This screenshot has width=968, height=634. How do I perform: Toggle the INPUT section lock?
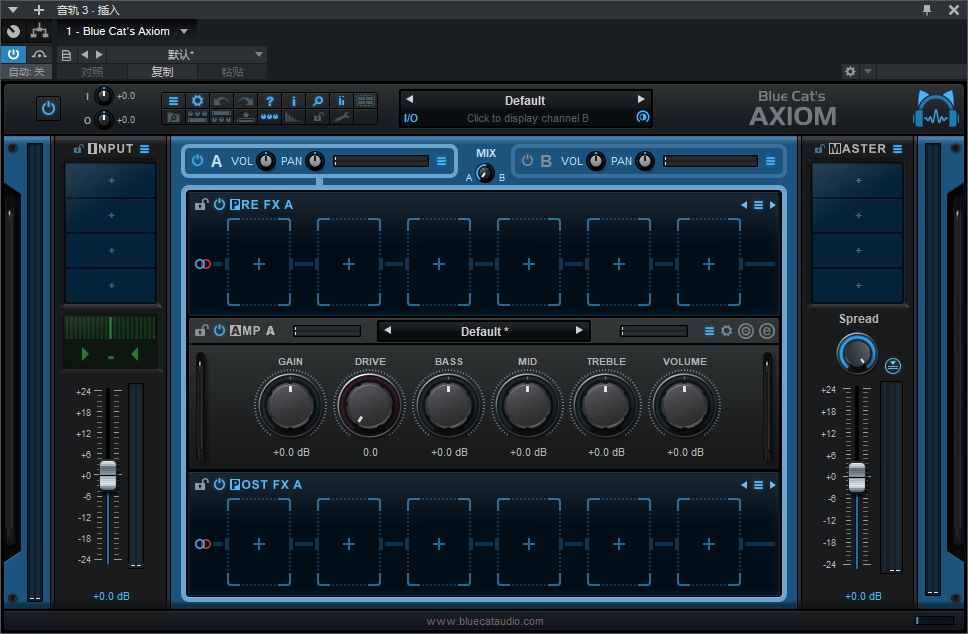tap(78, 149)
